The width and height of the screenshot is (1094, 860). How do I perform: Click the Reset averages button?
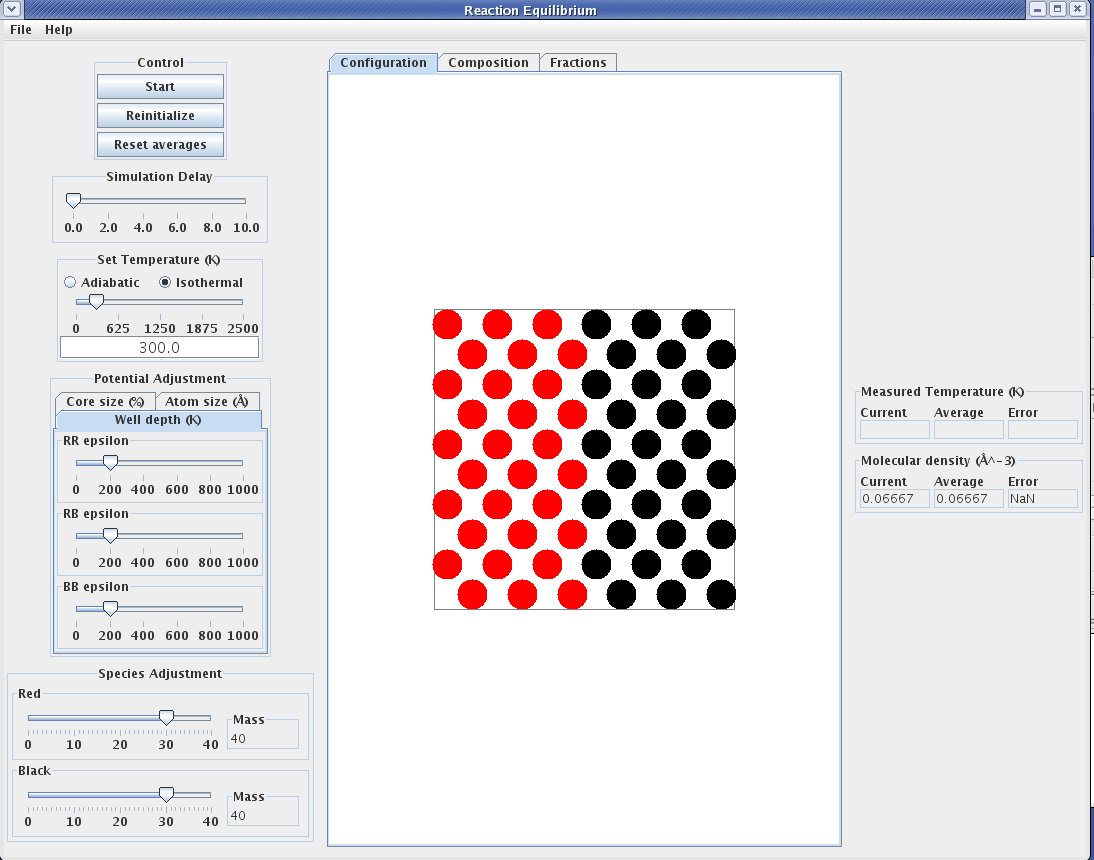160,145
